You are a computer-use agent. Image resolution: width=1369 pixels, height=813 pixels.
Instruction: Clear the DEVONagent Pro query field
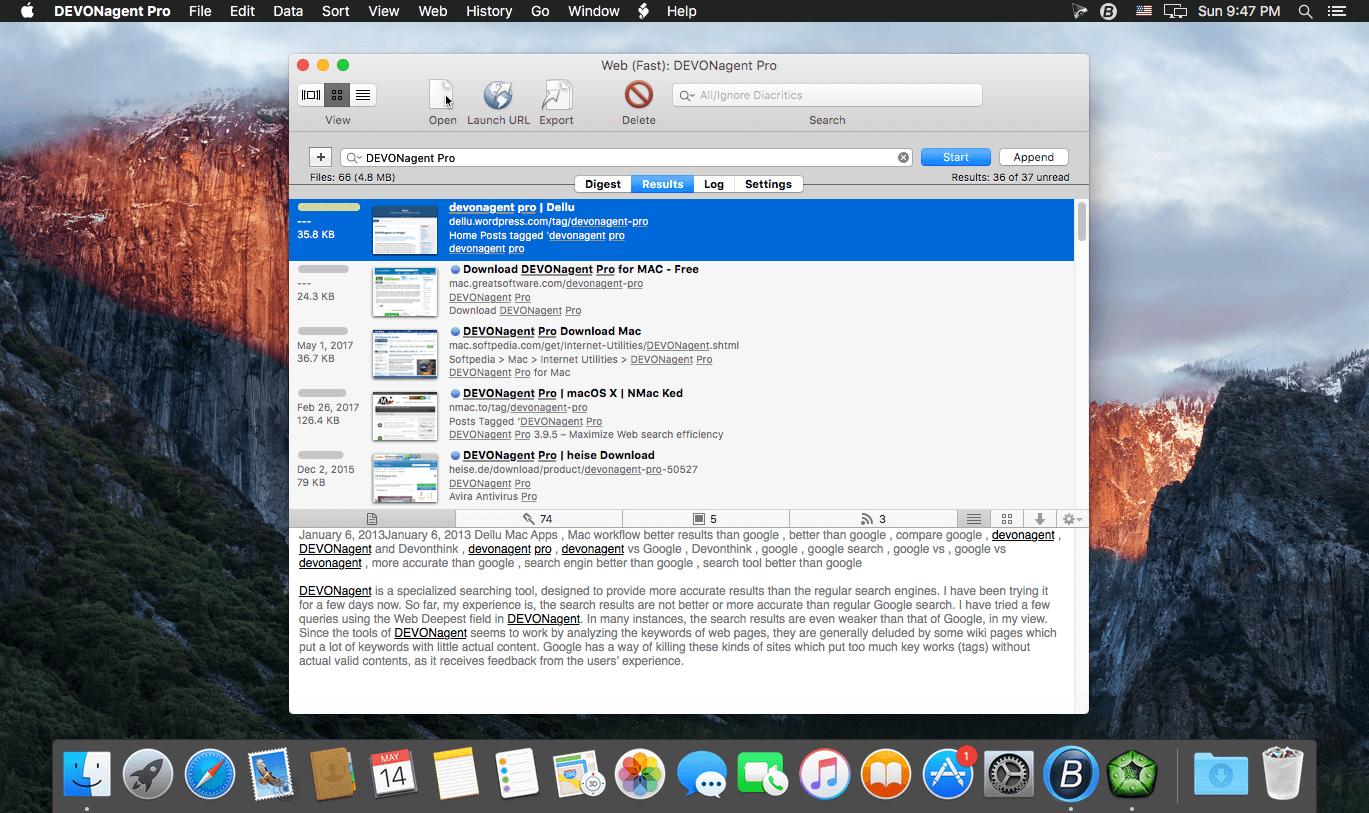pyautogui.click(x=903, y=157)
